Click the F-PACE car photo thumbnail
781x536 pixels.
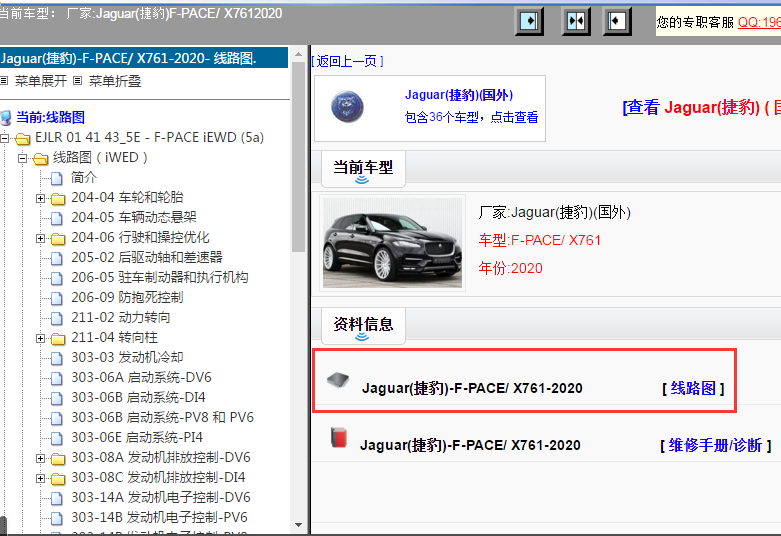[x=392, y=243]
